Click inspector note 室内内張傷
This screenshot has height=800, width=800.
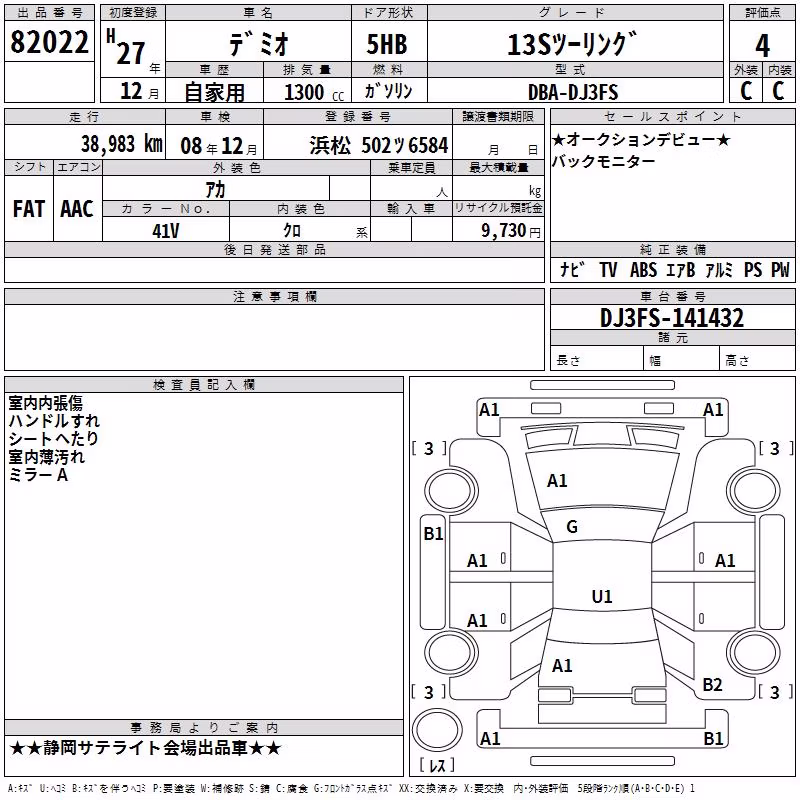45,403
